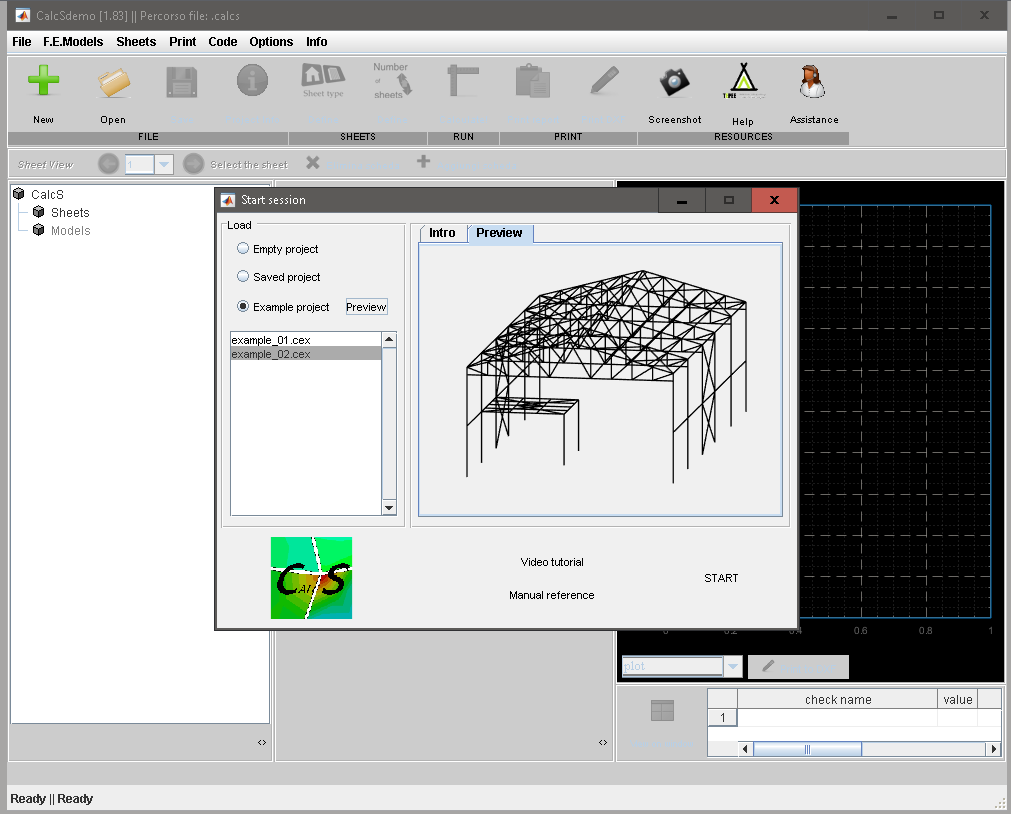
Task: Click the check table horizontal scrollbar thumb
Action: click(807, 749)
